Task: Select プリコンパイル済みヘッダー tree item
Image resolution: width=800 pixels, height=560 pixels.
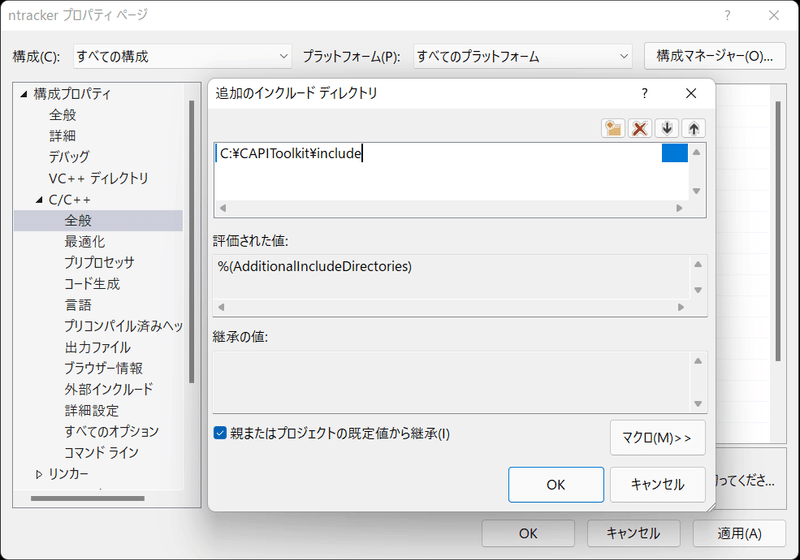Action: tap(123, 326)
